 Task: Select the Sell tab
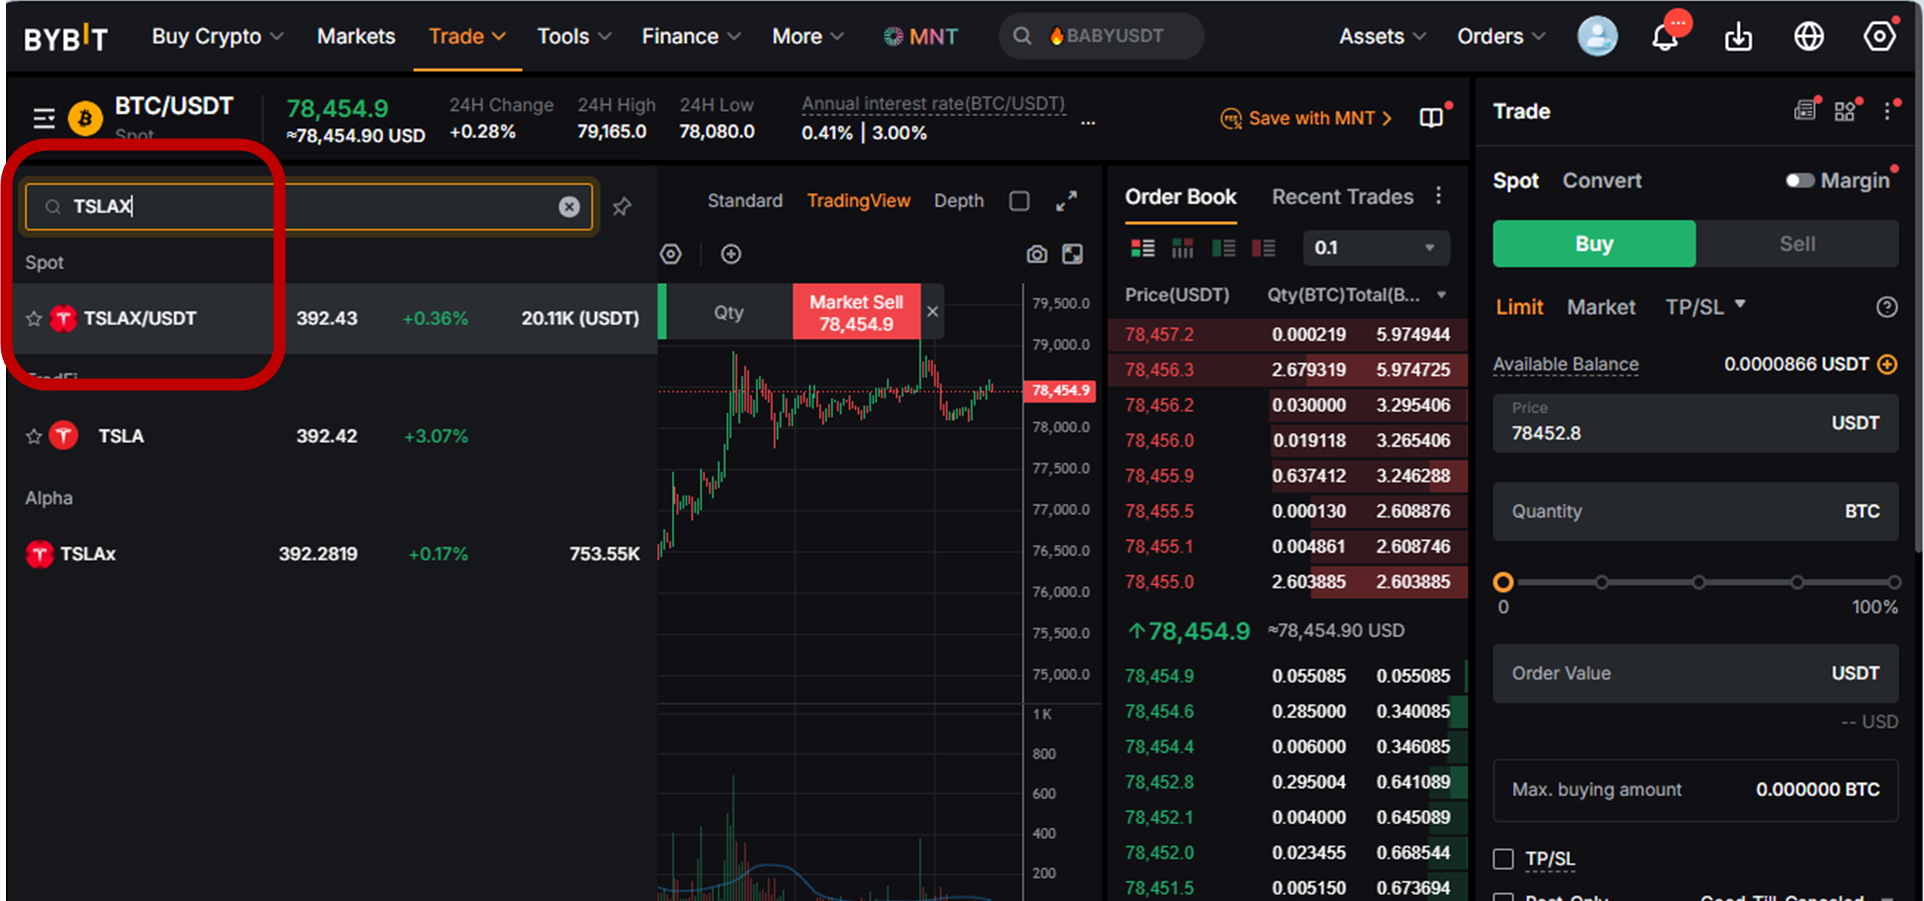(x=1797, y=244)
